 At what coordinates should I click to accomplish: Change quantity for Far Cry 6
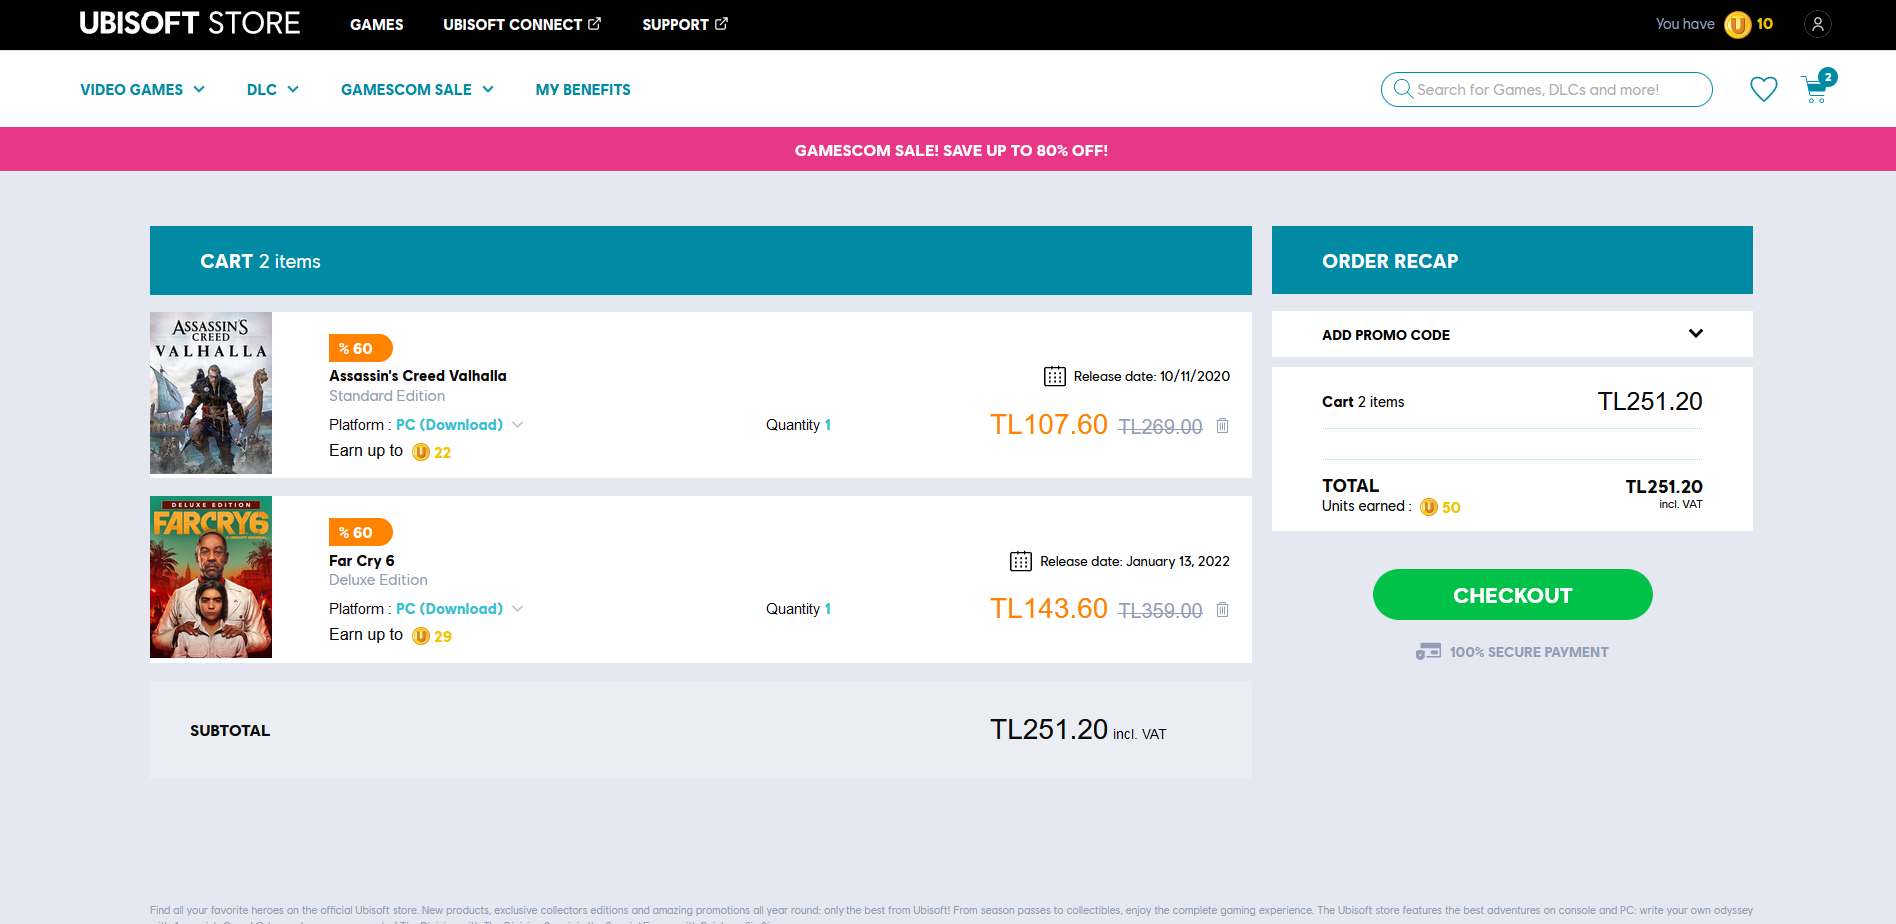tap(828, 609)
